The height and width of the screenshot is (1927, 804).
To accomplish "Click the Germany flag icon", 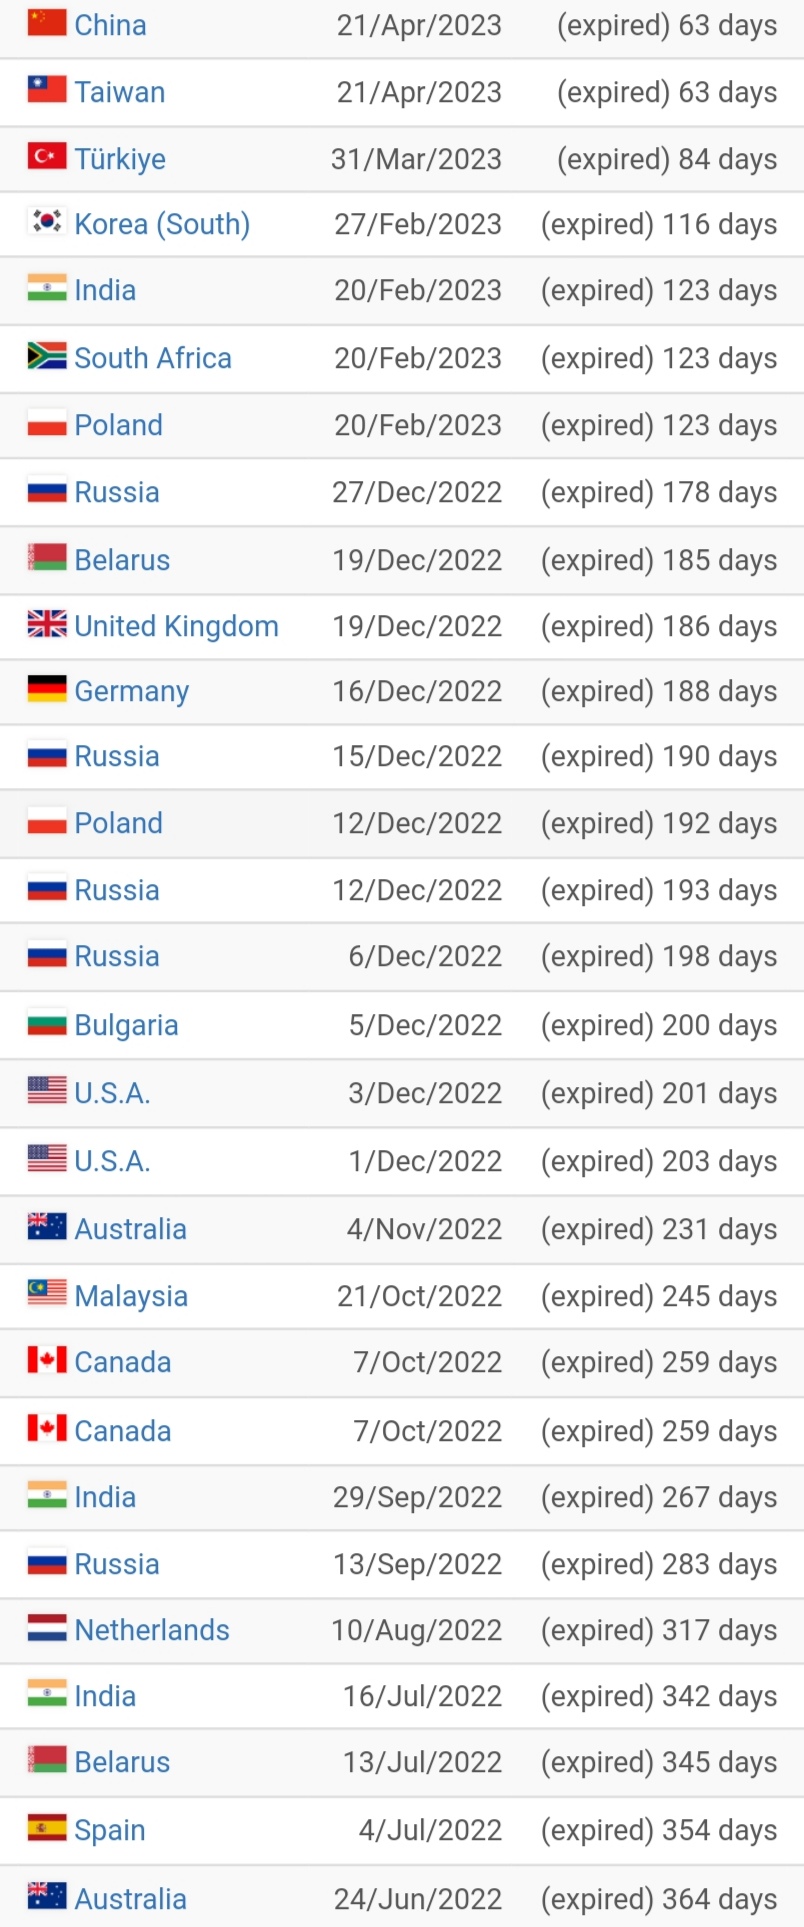I will tap(47, 689).
